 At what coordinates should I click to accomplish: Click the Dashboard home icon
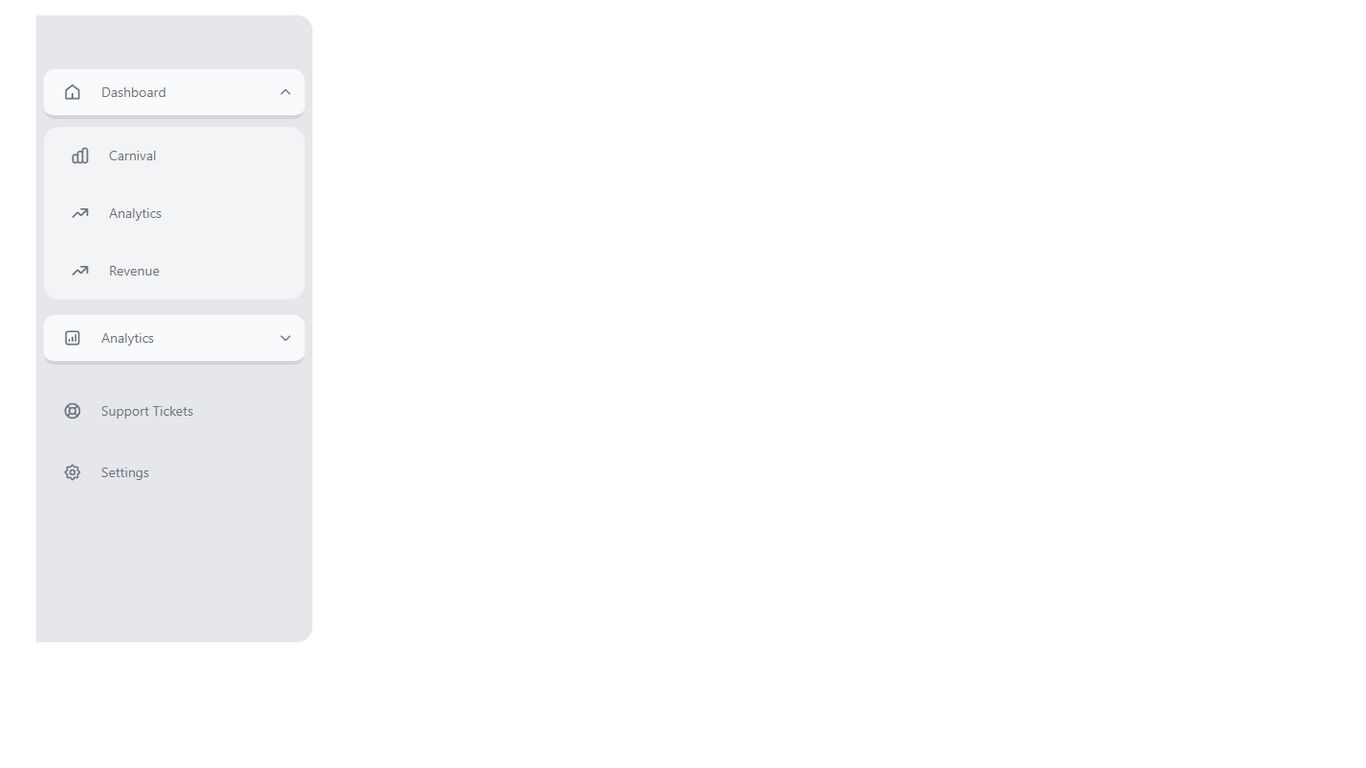click(x=72, y=92)
